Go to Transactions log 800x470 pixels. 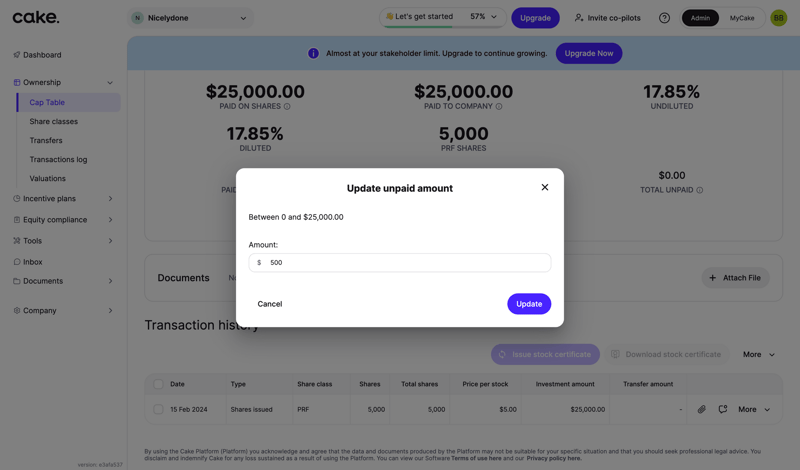[x=58, y=160]
